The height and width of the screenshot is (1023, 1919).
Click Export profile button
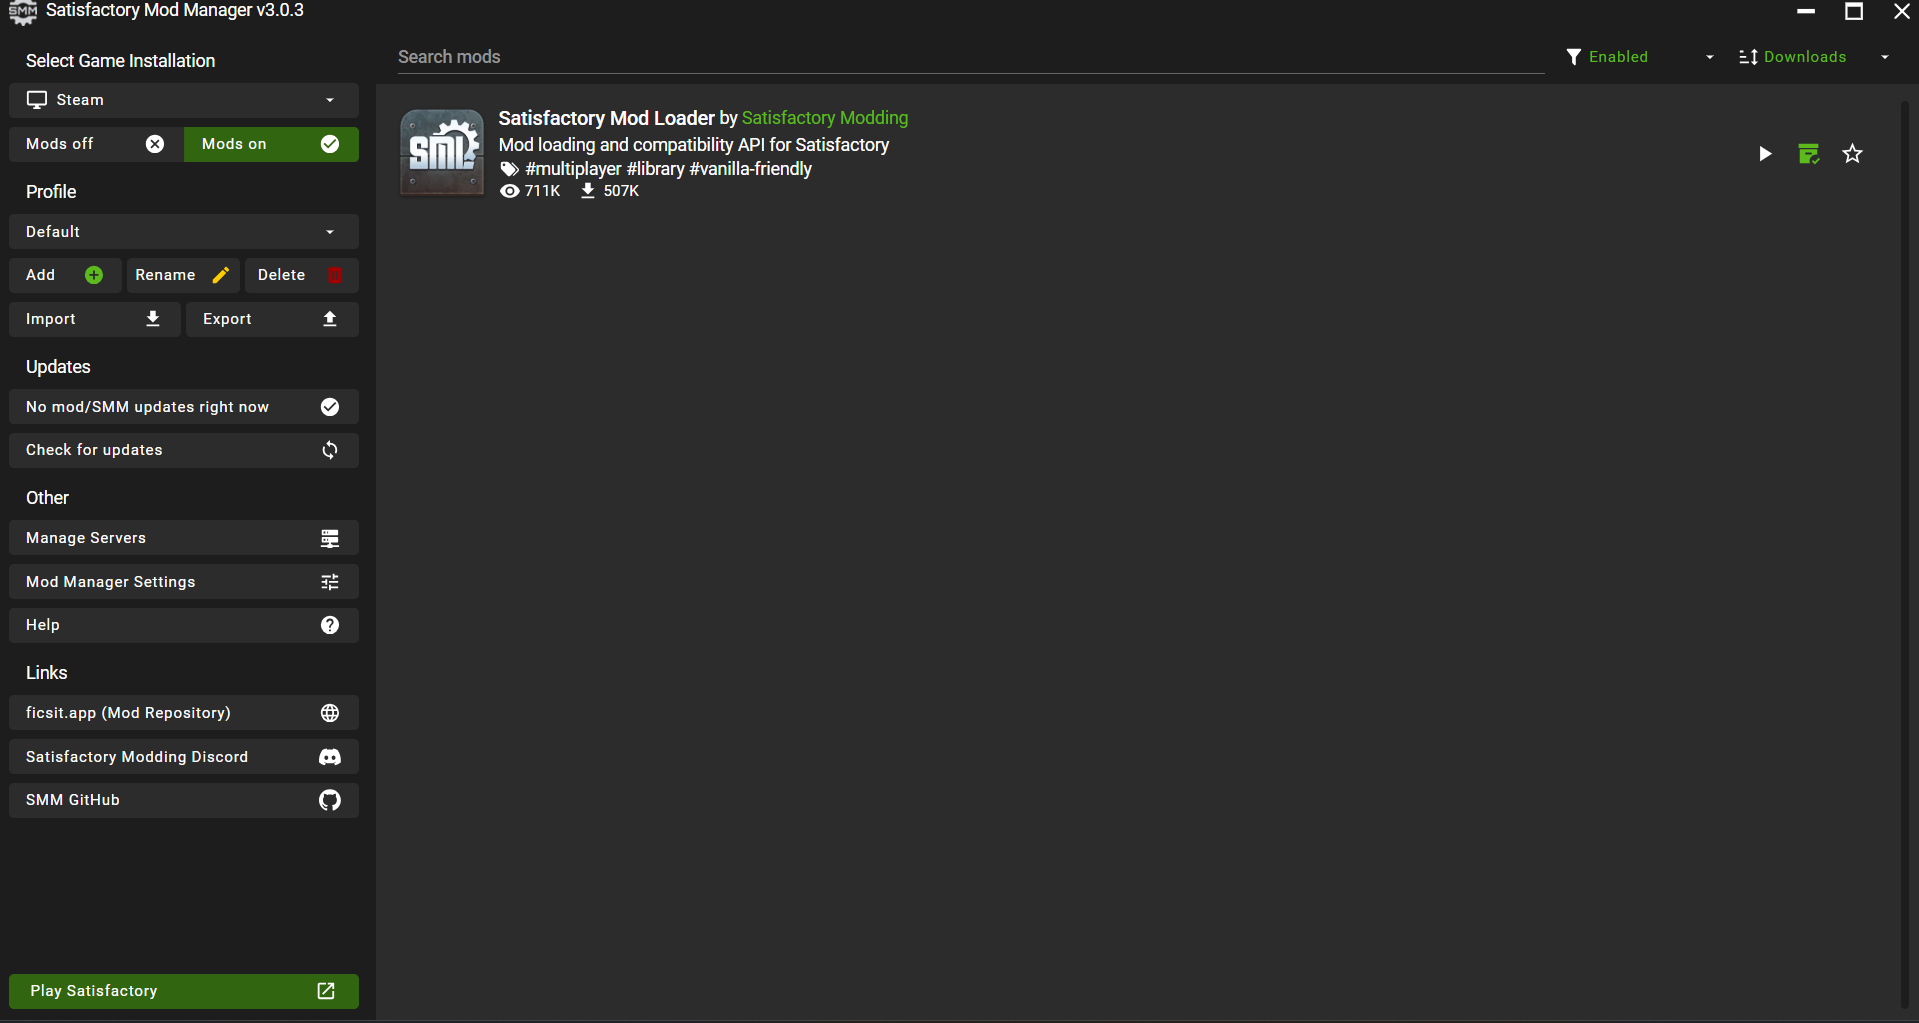[x=272, y=319]
